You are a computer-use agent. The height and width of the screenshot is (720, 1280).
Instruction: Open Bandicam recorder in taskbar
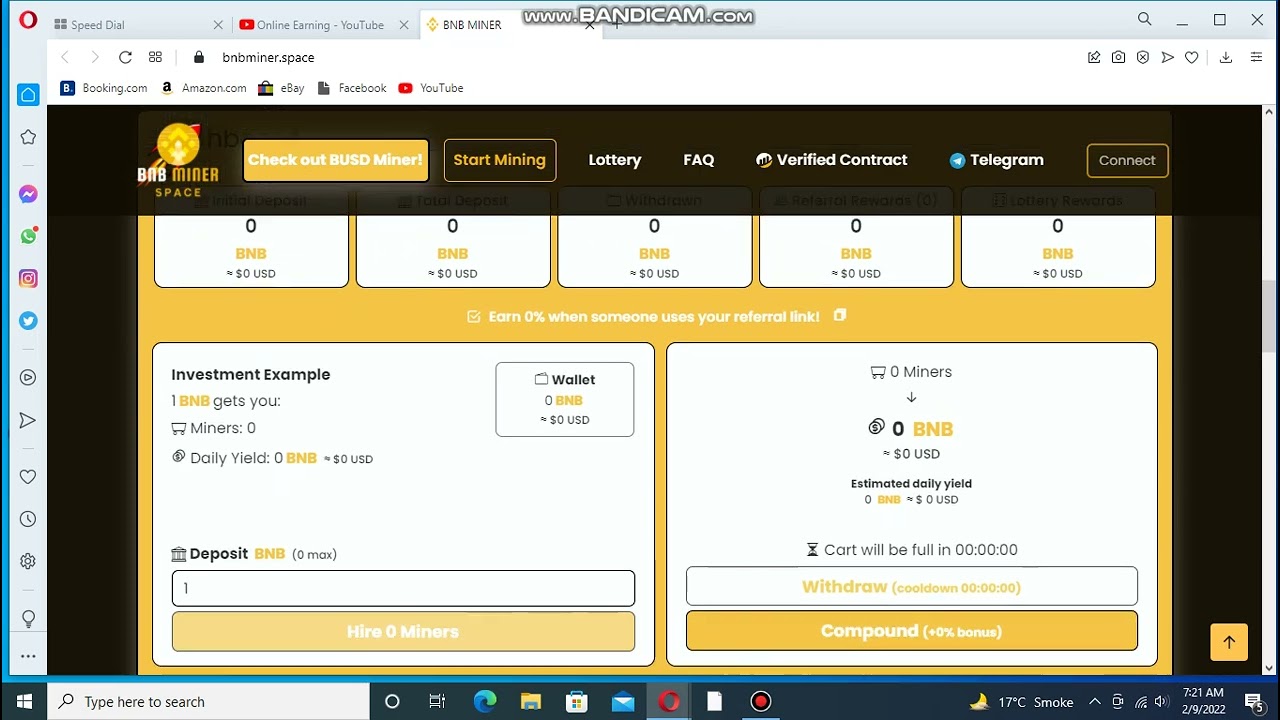coord(761,702)
